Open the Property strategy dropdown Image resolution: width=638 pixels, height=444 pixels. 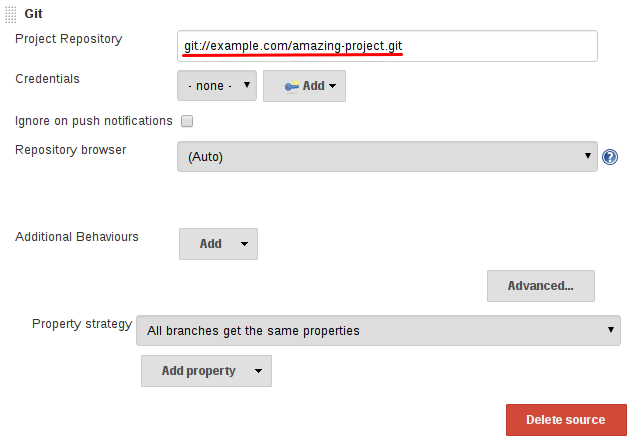(x=377, y=330)
